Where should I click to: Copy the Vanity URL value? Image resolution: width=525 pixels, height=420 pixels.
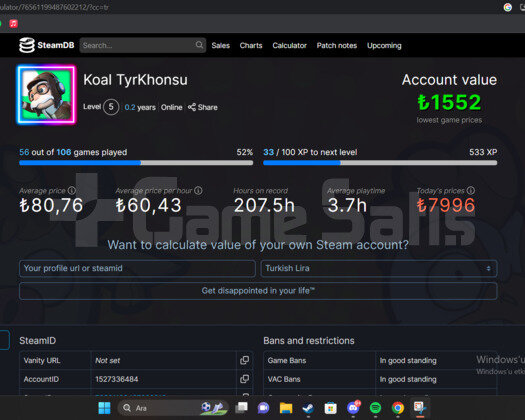tap(244, 360)
